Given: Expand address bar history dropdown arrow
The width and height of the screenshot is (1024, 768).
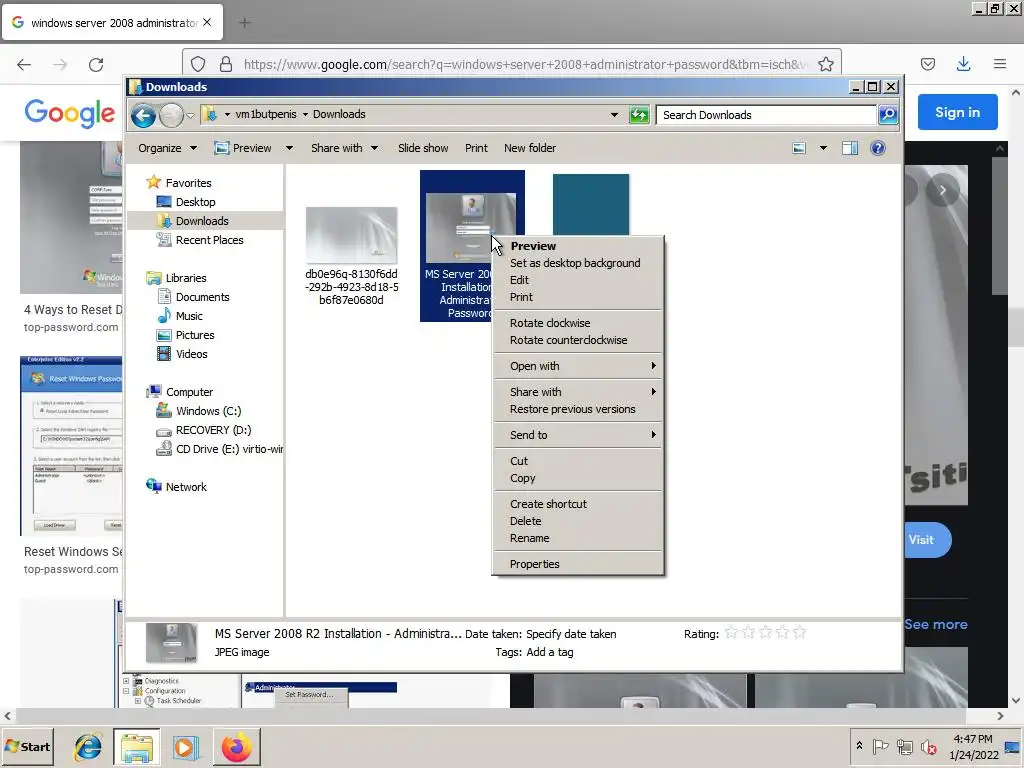Looking at the screenshot, I should [615, 115].
